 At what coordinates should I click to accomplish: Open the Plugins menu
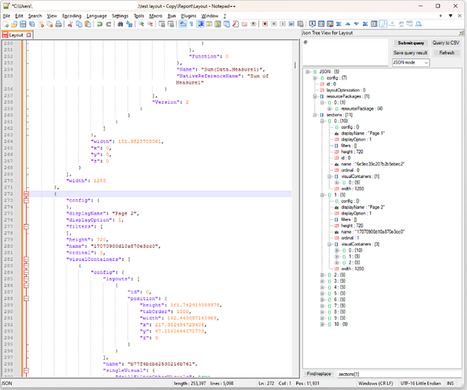click(189, 16)
